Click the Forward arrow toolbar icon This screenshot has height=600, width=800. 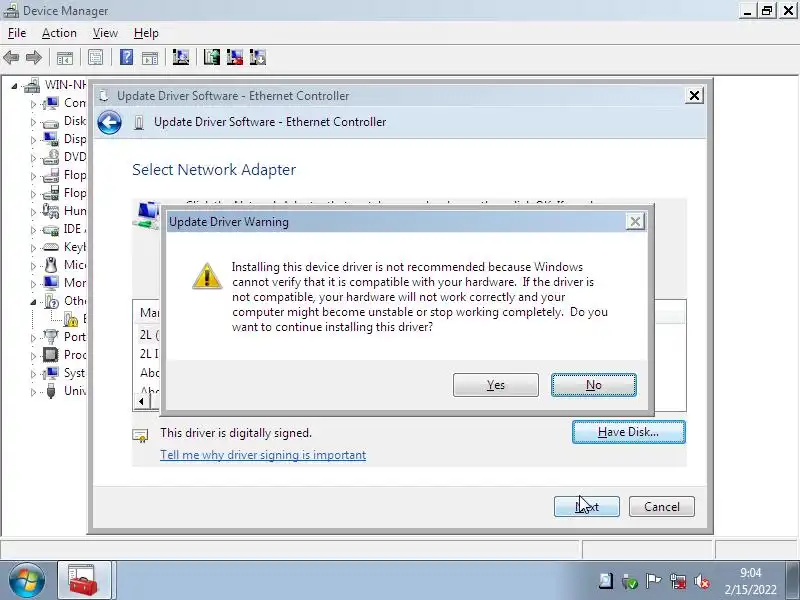click(34, 57)
